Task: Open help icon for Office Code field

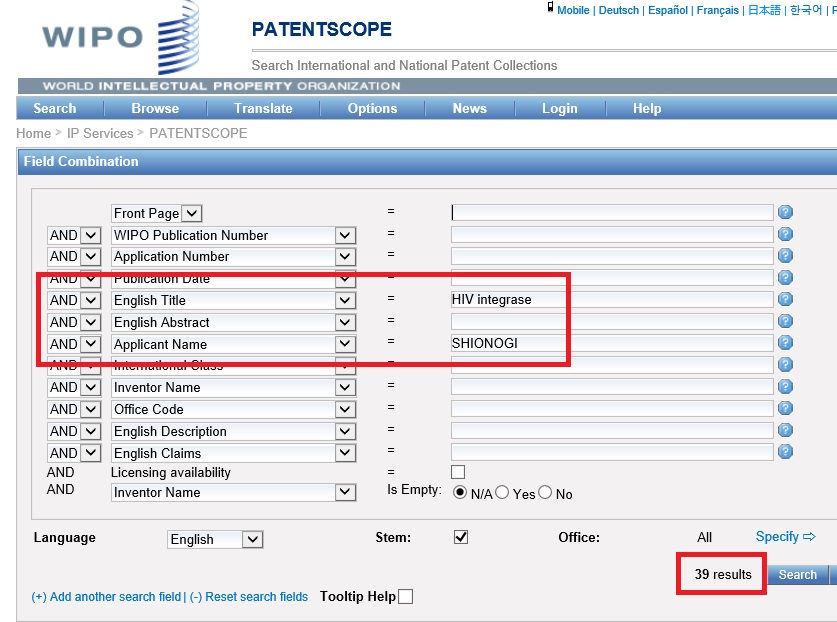Action: pyautogui.click(x=785, y=408)
